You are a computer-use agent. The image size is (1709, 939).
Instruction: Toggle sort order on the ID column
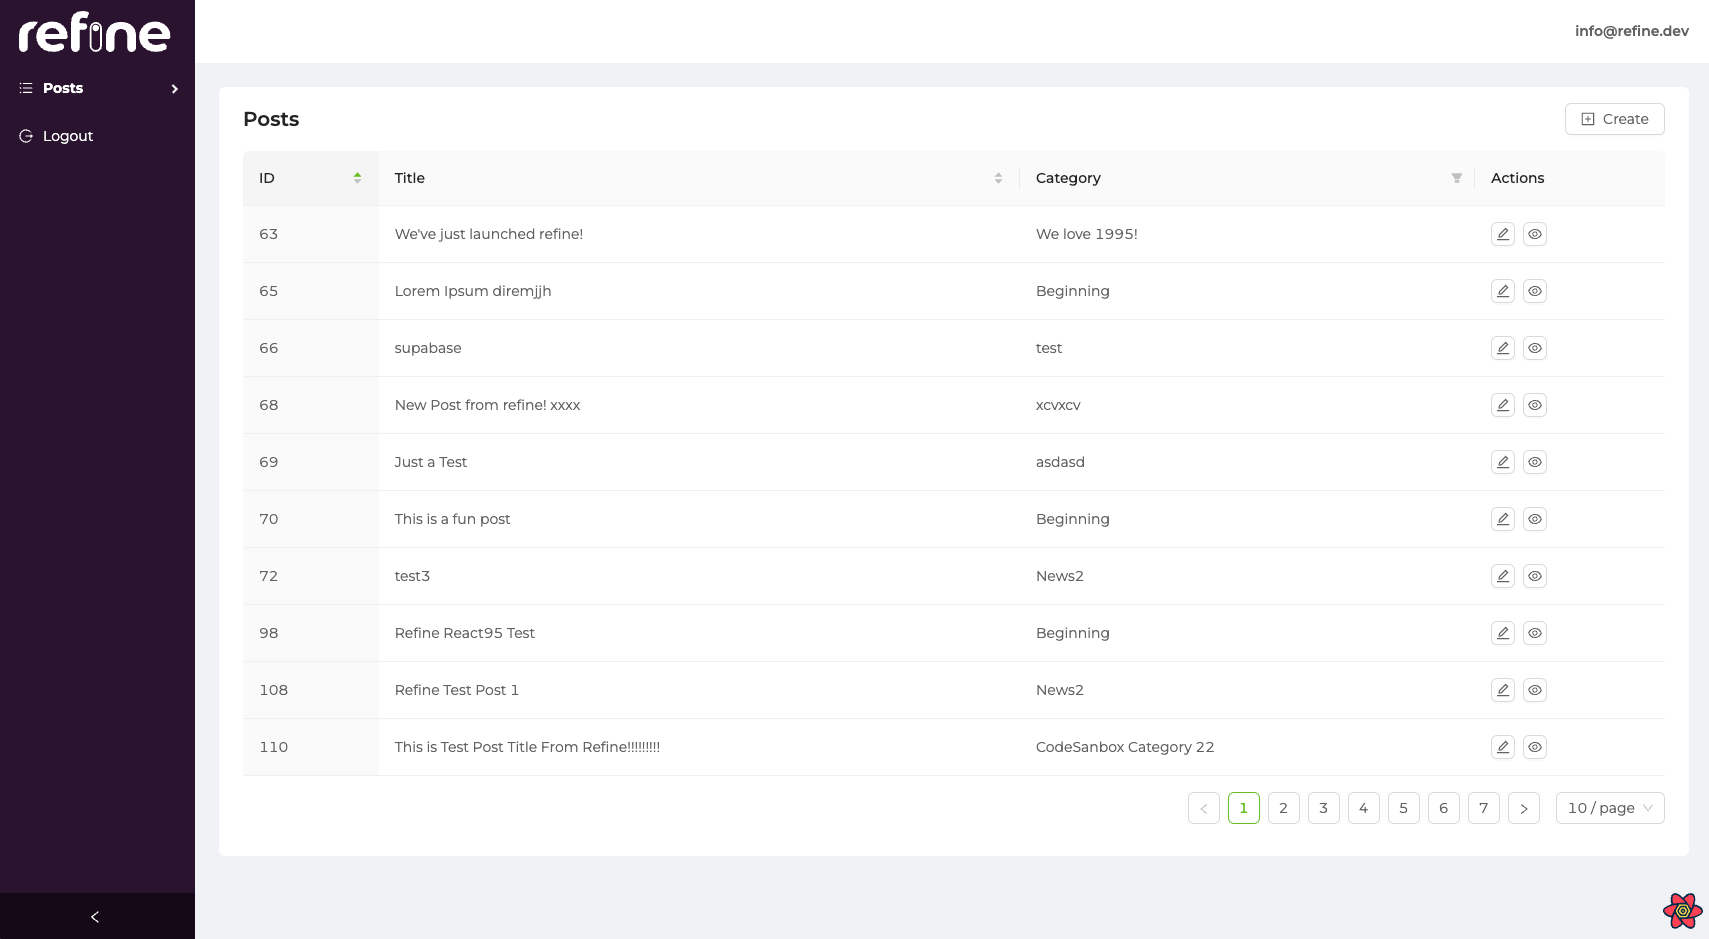(357, 178)
